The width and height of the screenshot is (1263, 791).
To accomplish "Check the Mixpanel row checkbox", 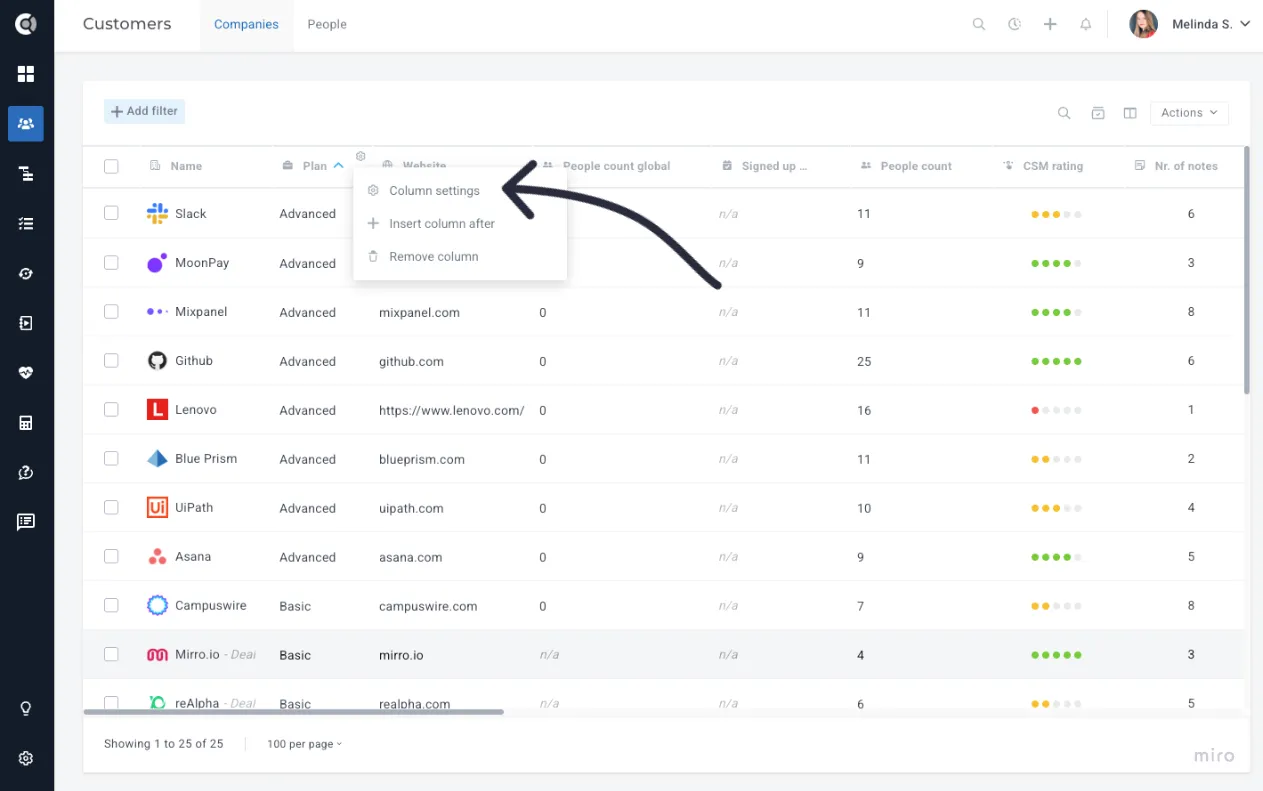I will point(111,311).
